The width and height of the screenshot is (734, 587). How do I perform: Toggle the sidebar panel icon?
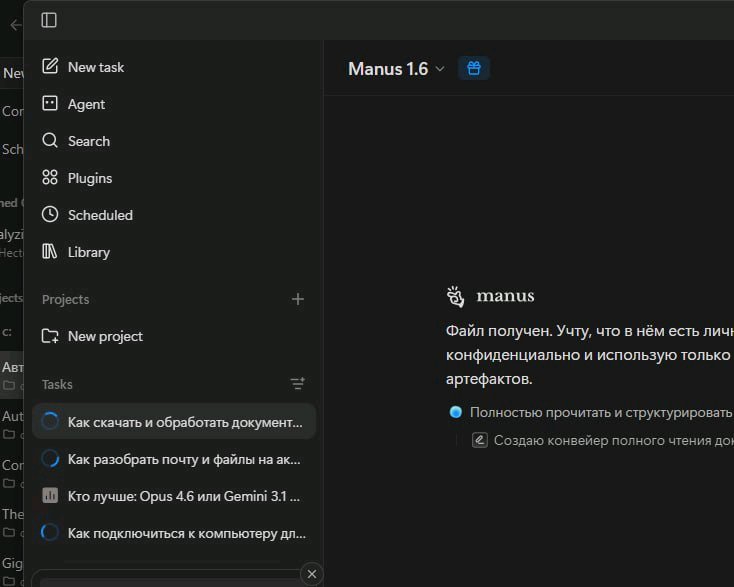pyautogui.click(x=49, y=20)
